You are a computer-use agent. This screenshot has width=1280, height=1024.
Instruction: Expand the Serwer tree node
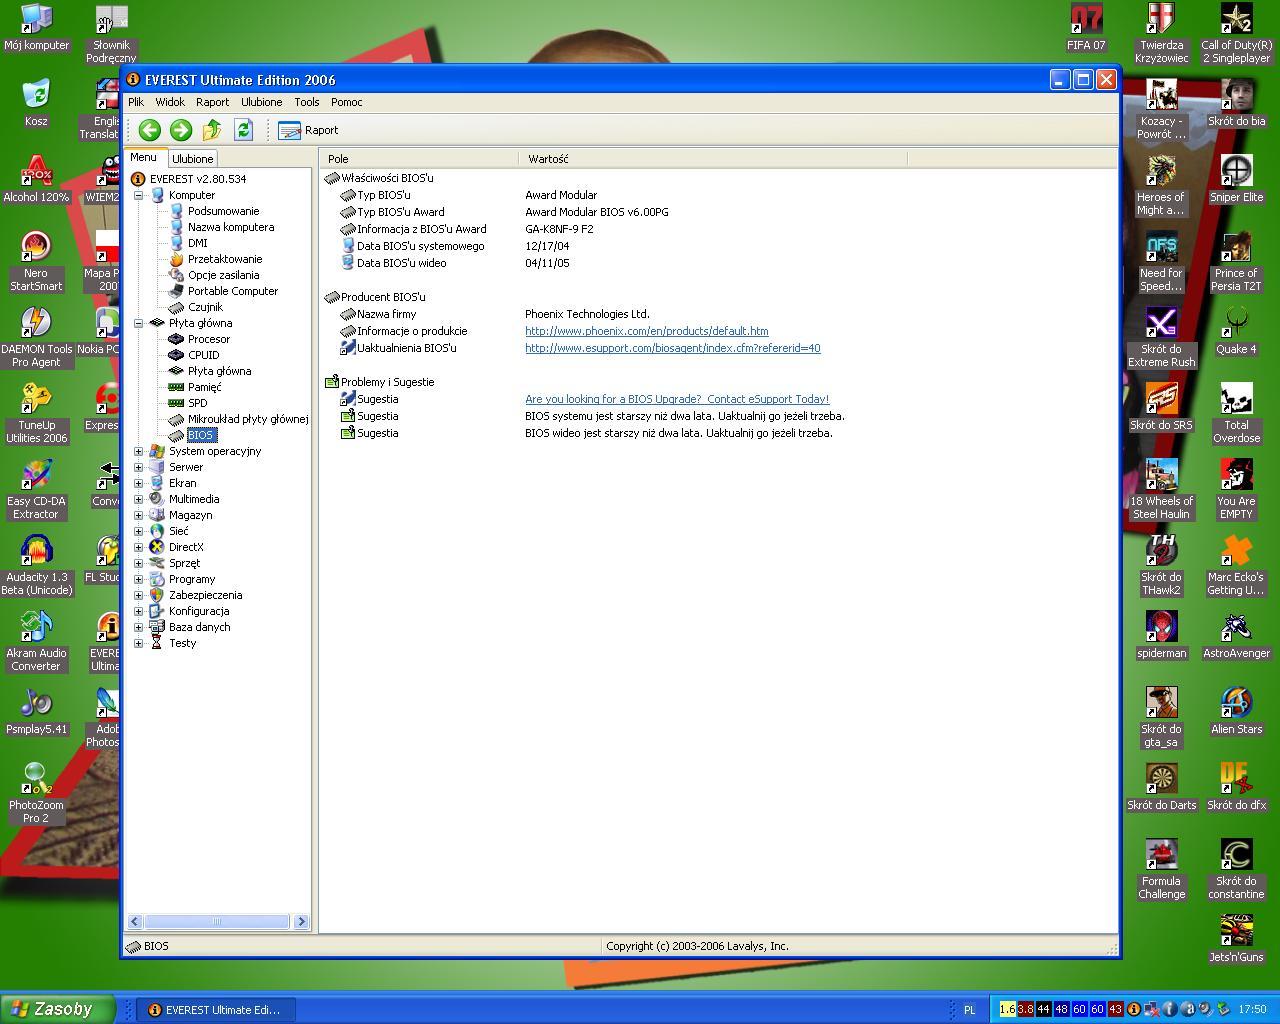139,467
